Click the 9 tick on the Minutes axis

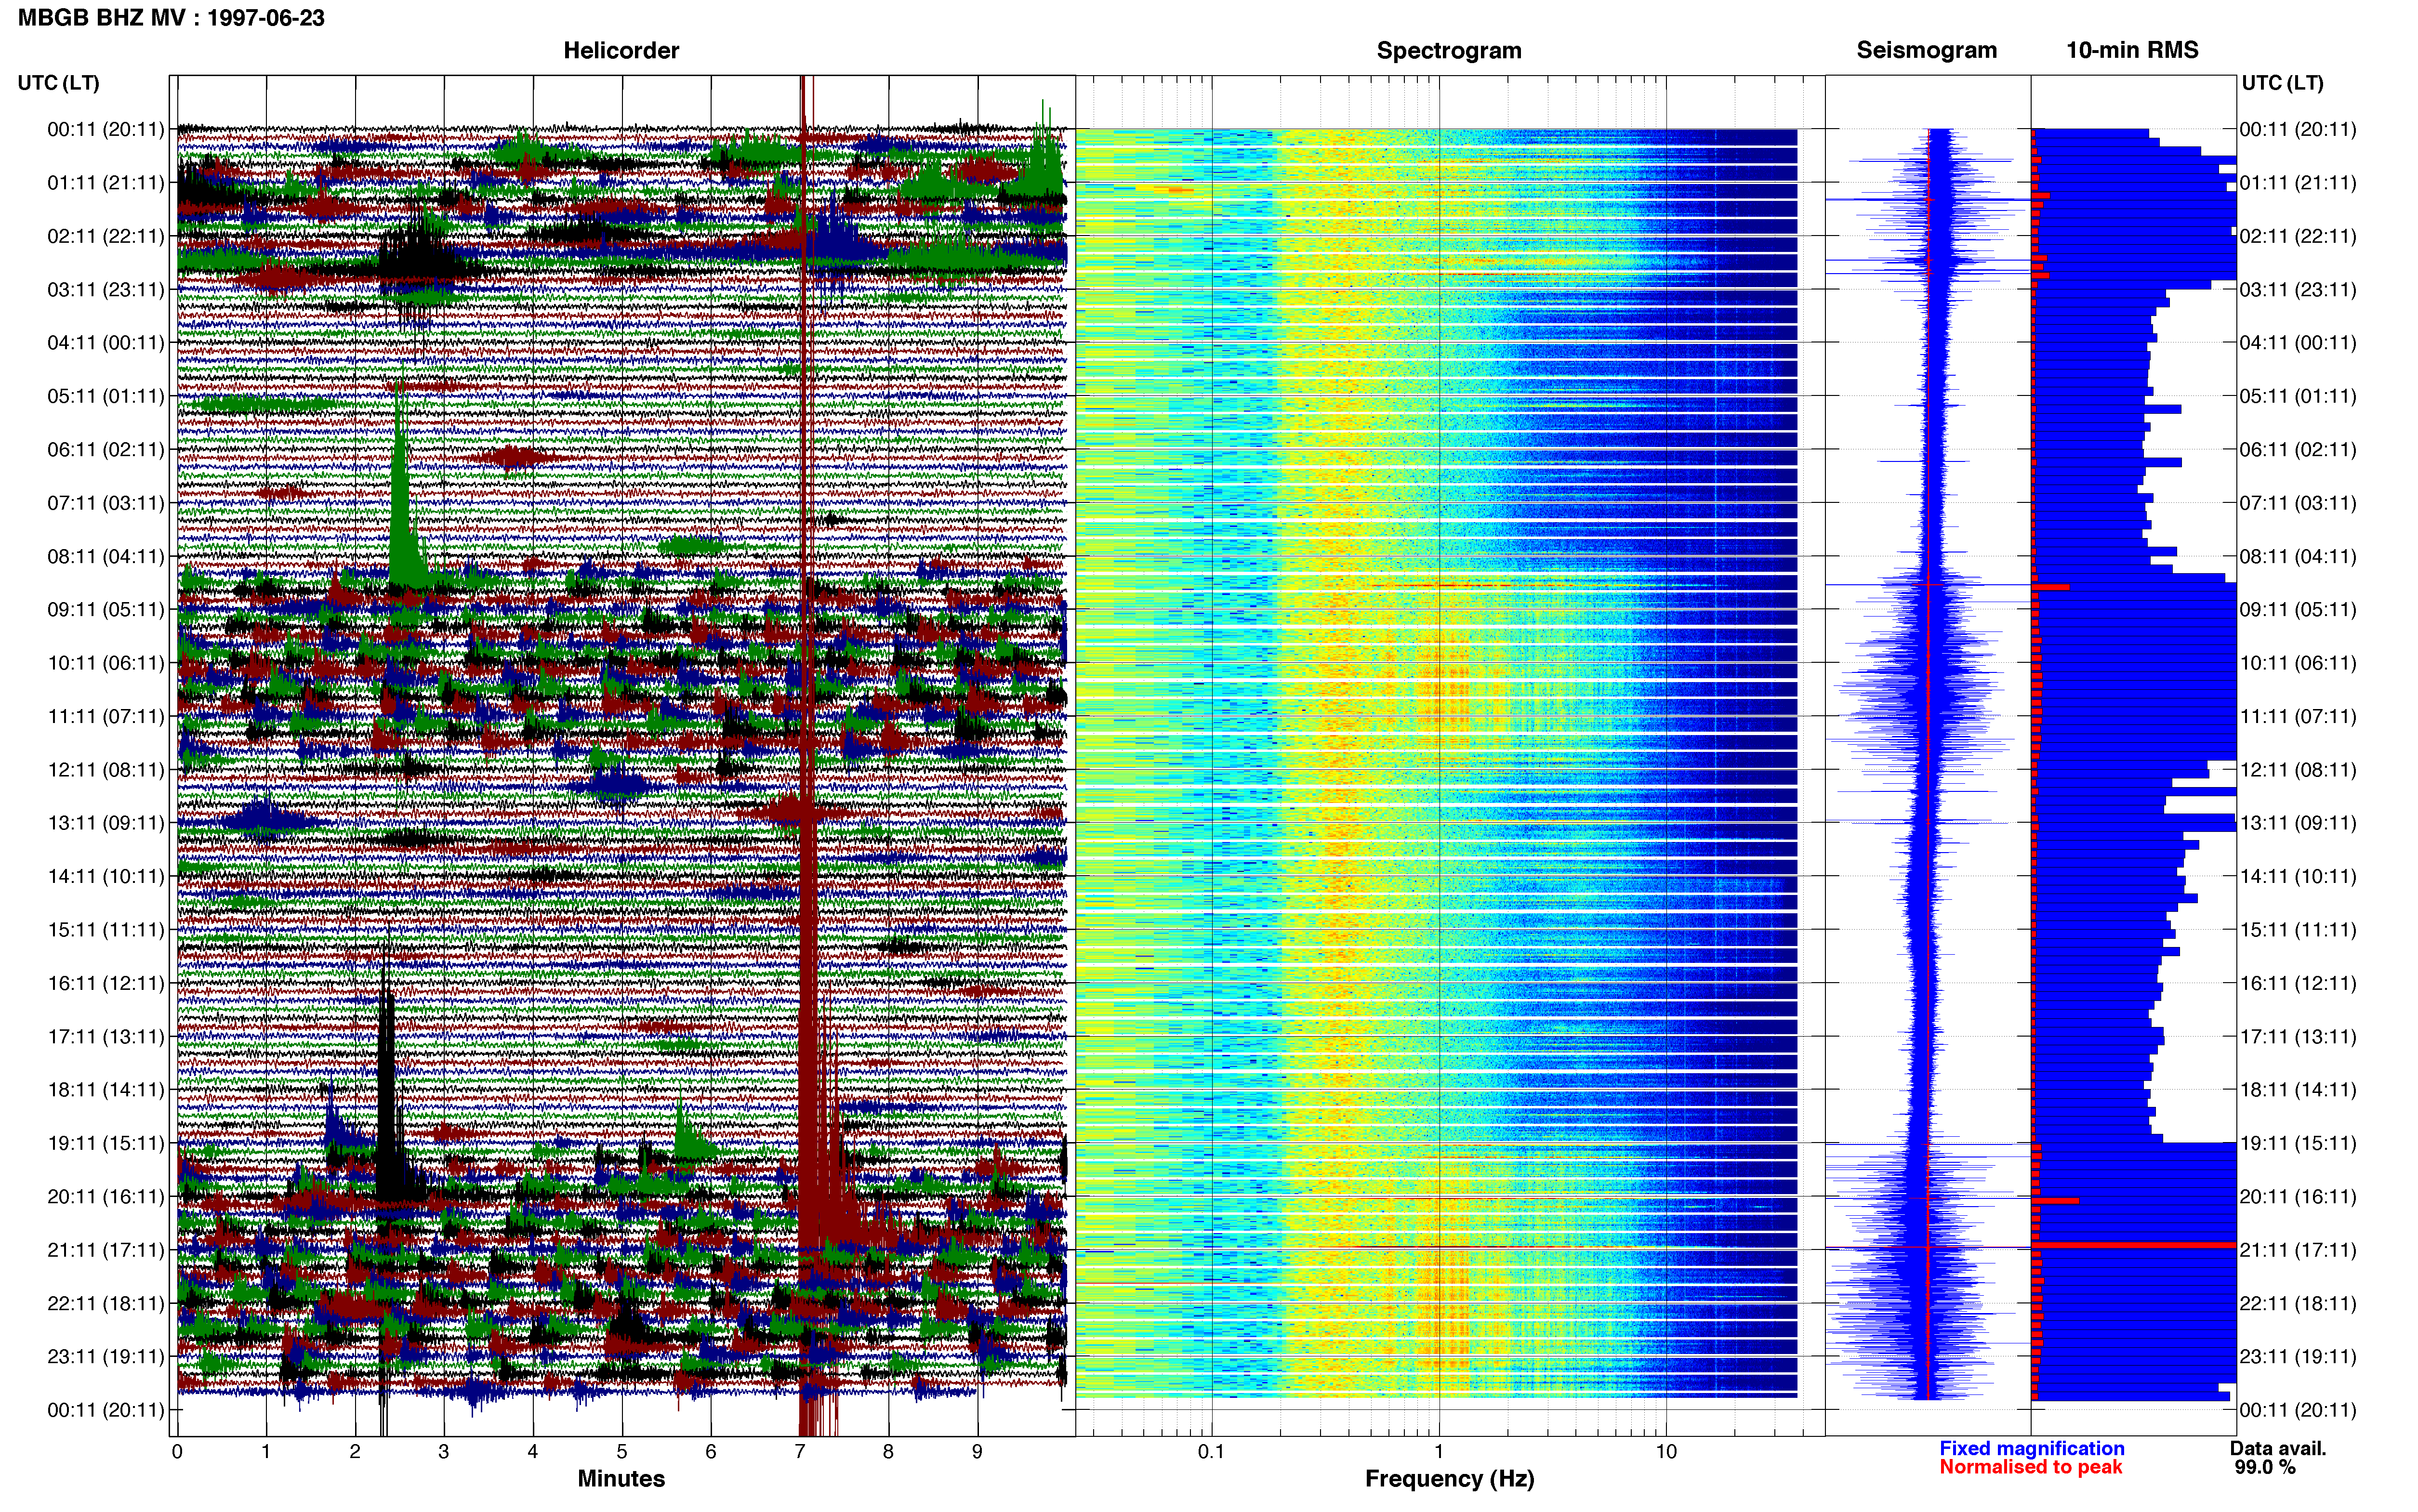coord(977,1452)
